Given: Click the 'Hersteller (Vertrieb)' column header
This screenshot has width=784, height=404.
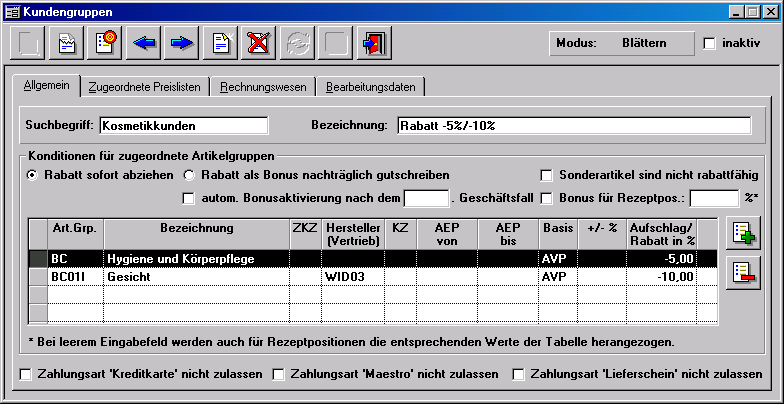Looking at the screenshot, I should point(353,234).
